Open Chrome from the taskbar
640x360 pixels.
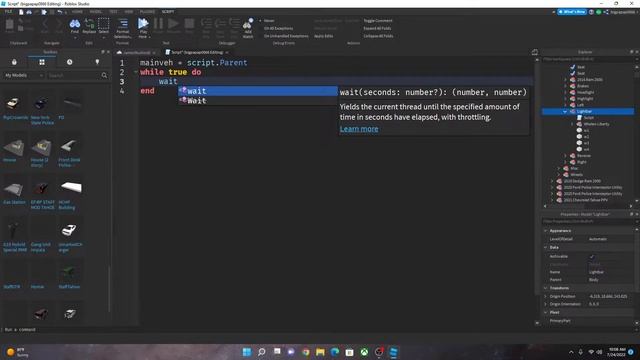tap(305, 352)
